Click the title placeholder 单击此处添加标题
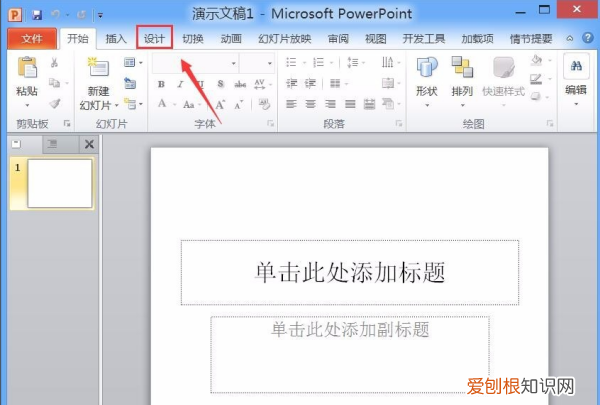This screenshot has height=405, width=600. click(349, 271)
